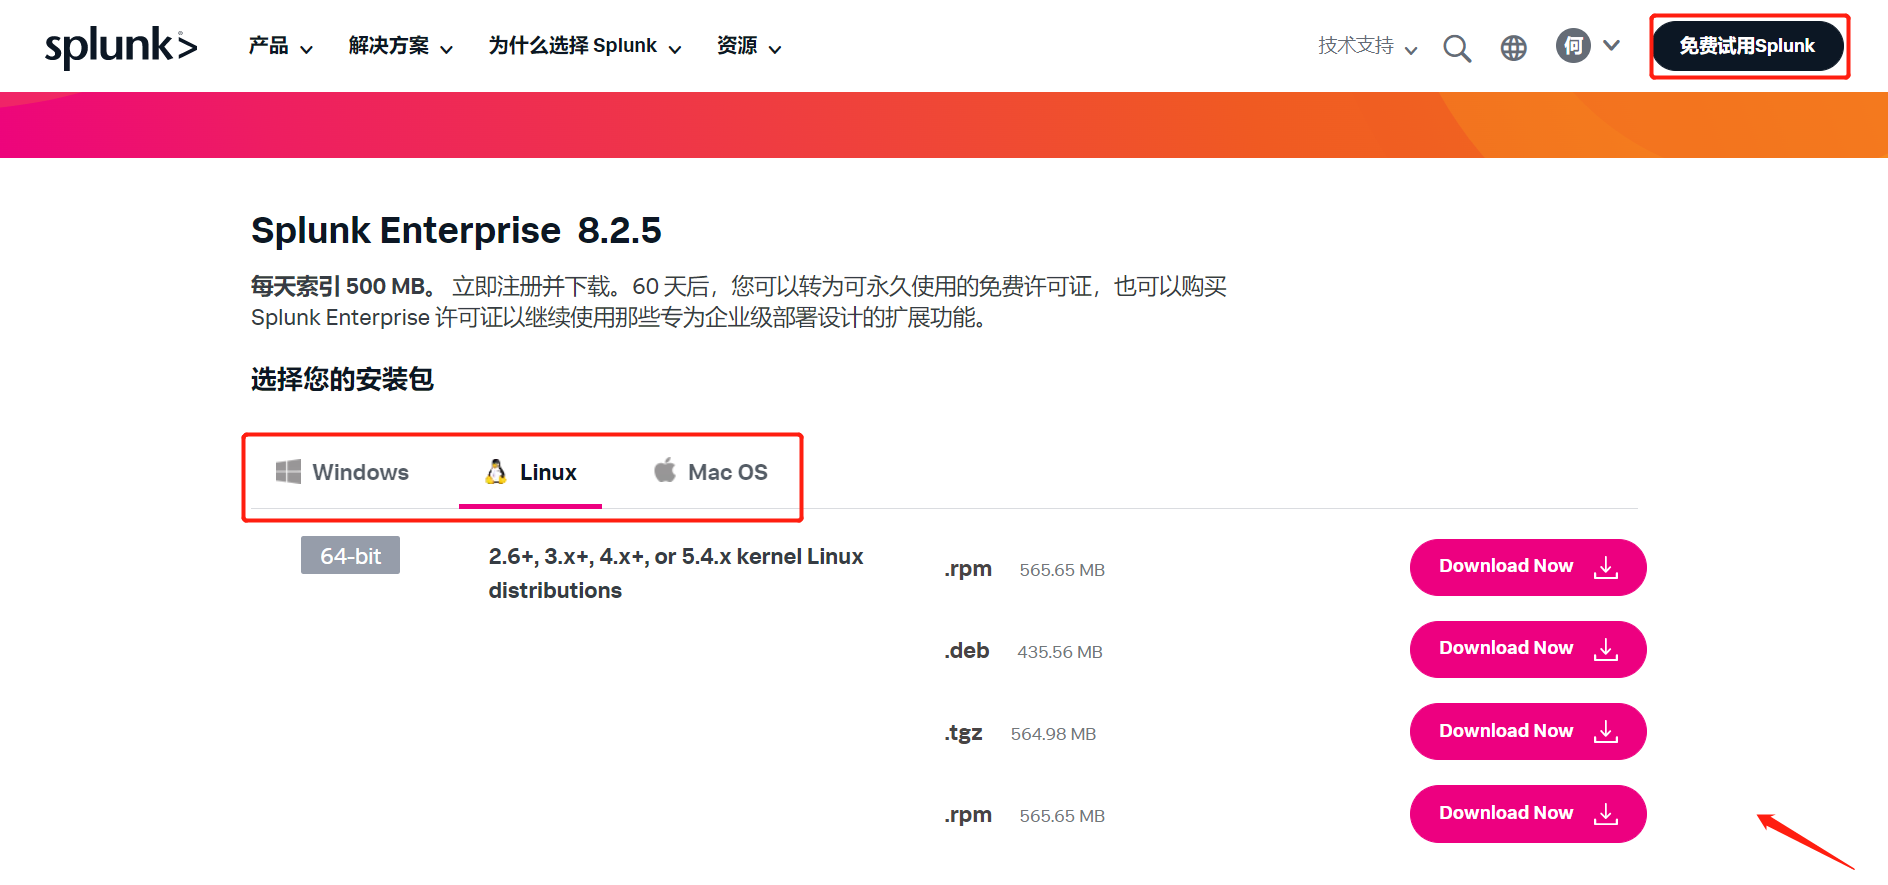
Task: Expand the 为什么选择 Splunk menu
Action: [585, 46]
